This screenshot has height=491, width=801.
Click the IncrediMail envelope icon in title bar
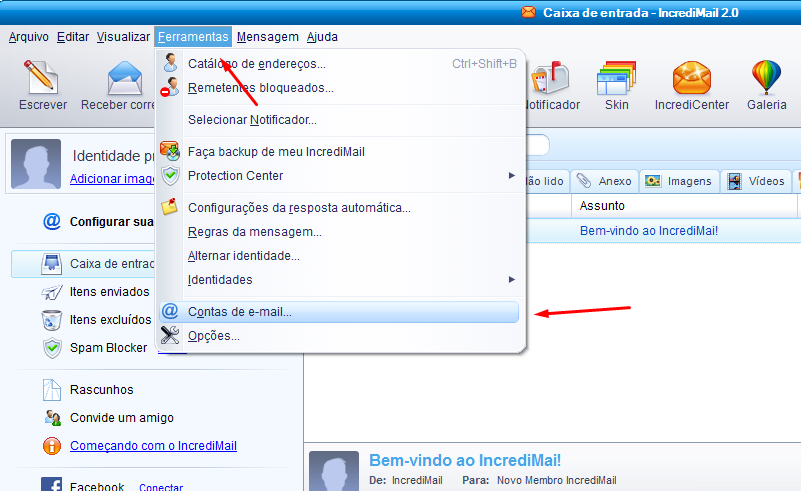[529, 12]
